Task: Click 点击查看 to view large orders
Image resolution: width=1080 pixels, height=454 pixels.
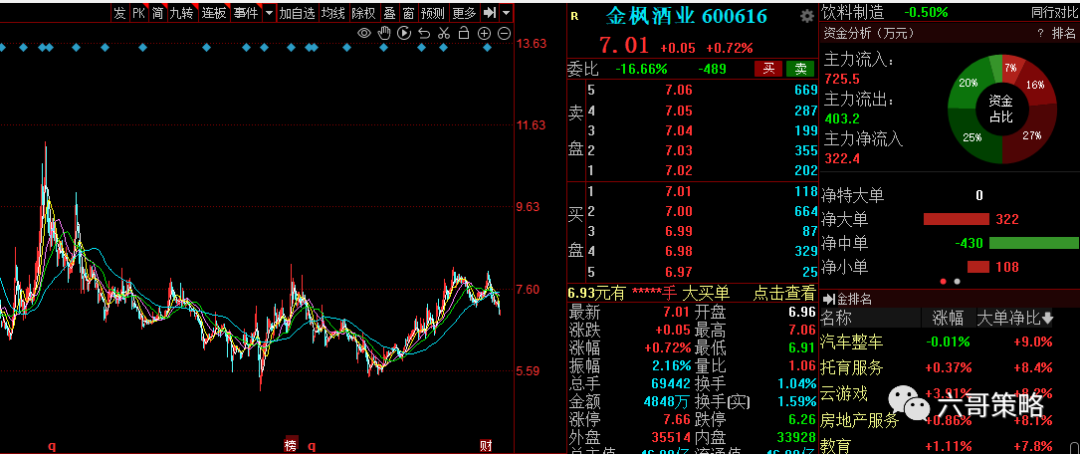Action: pyautogui.click(x=784, y=293)
